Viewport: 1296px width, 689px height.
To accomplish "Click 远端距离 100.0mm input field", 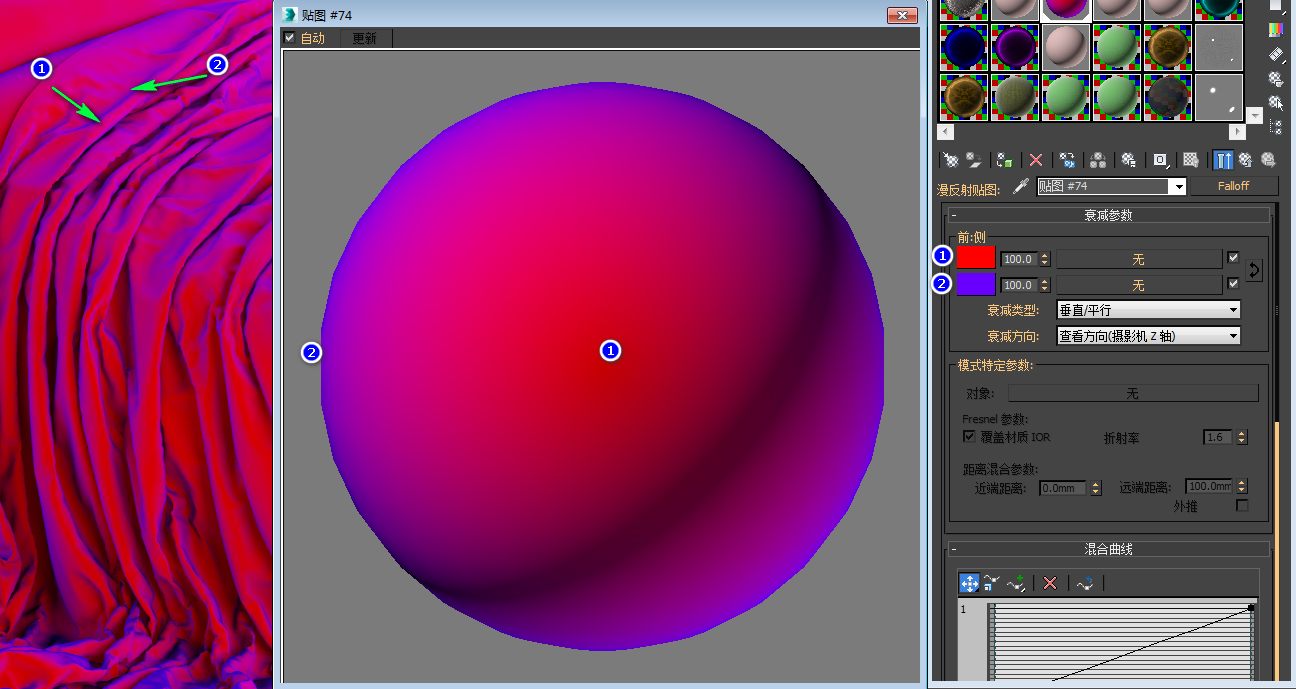I will tap(1210, 486).
